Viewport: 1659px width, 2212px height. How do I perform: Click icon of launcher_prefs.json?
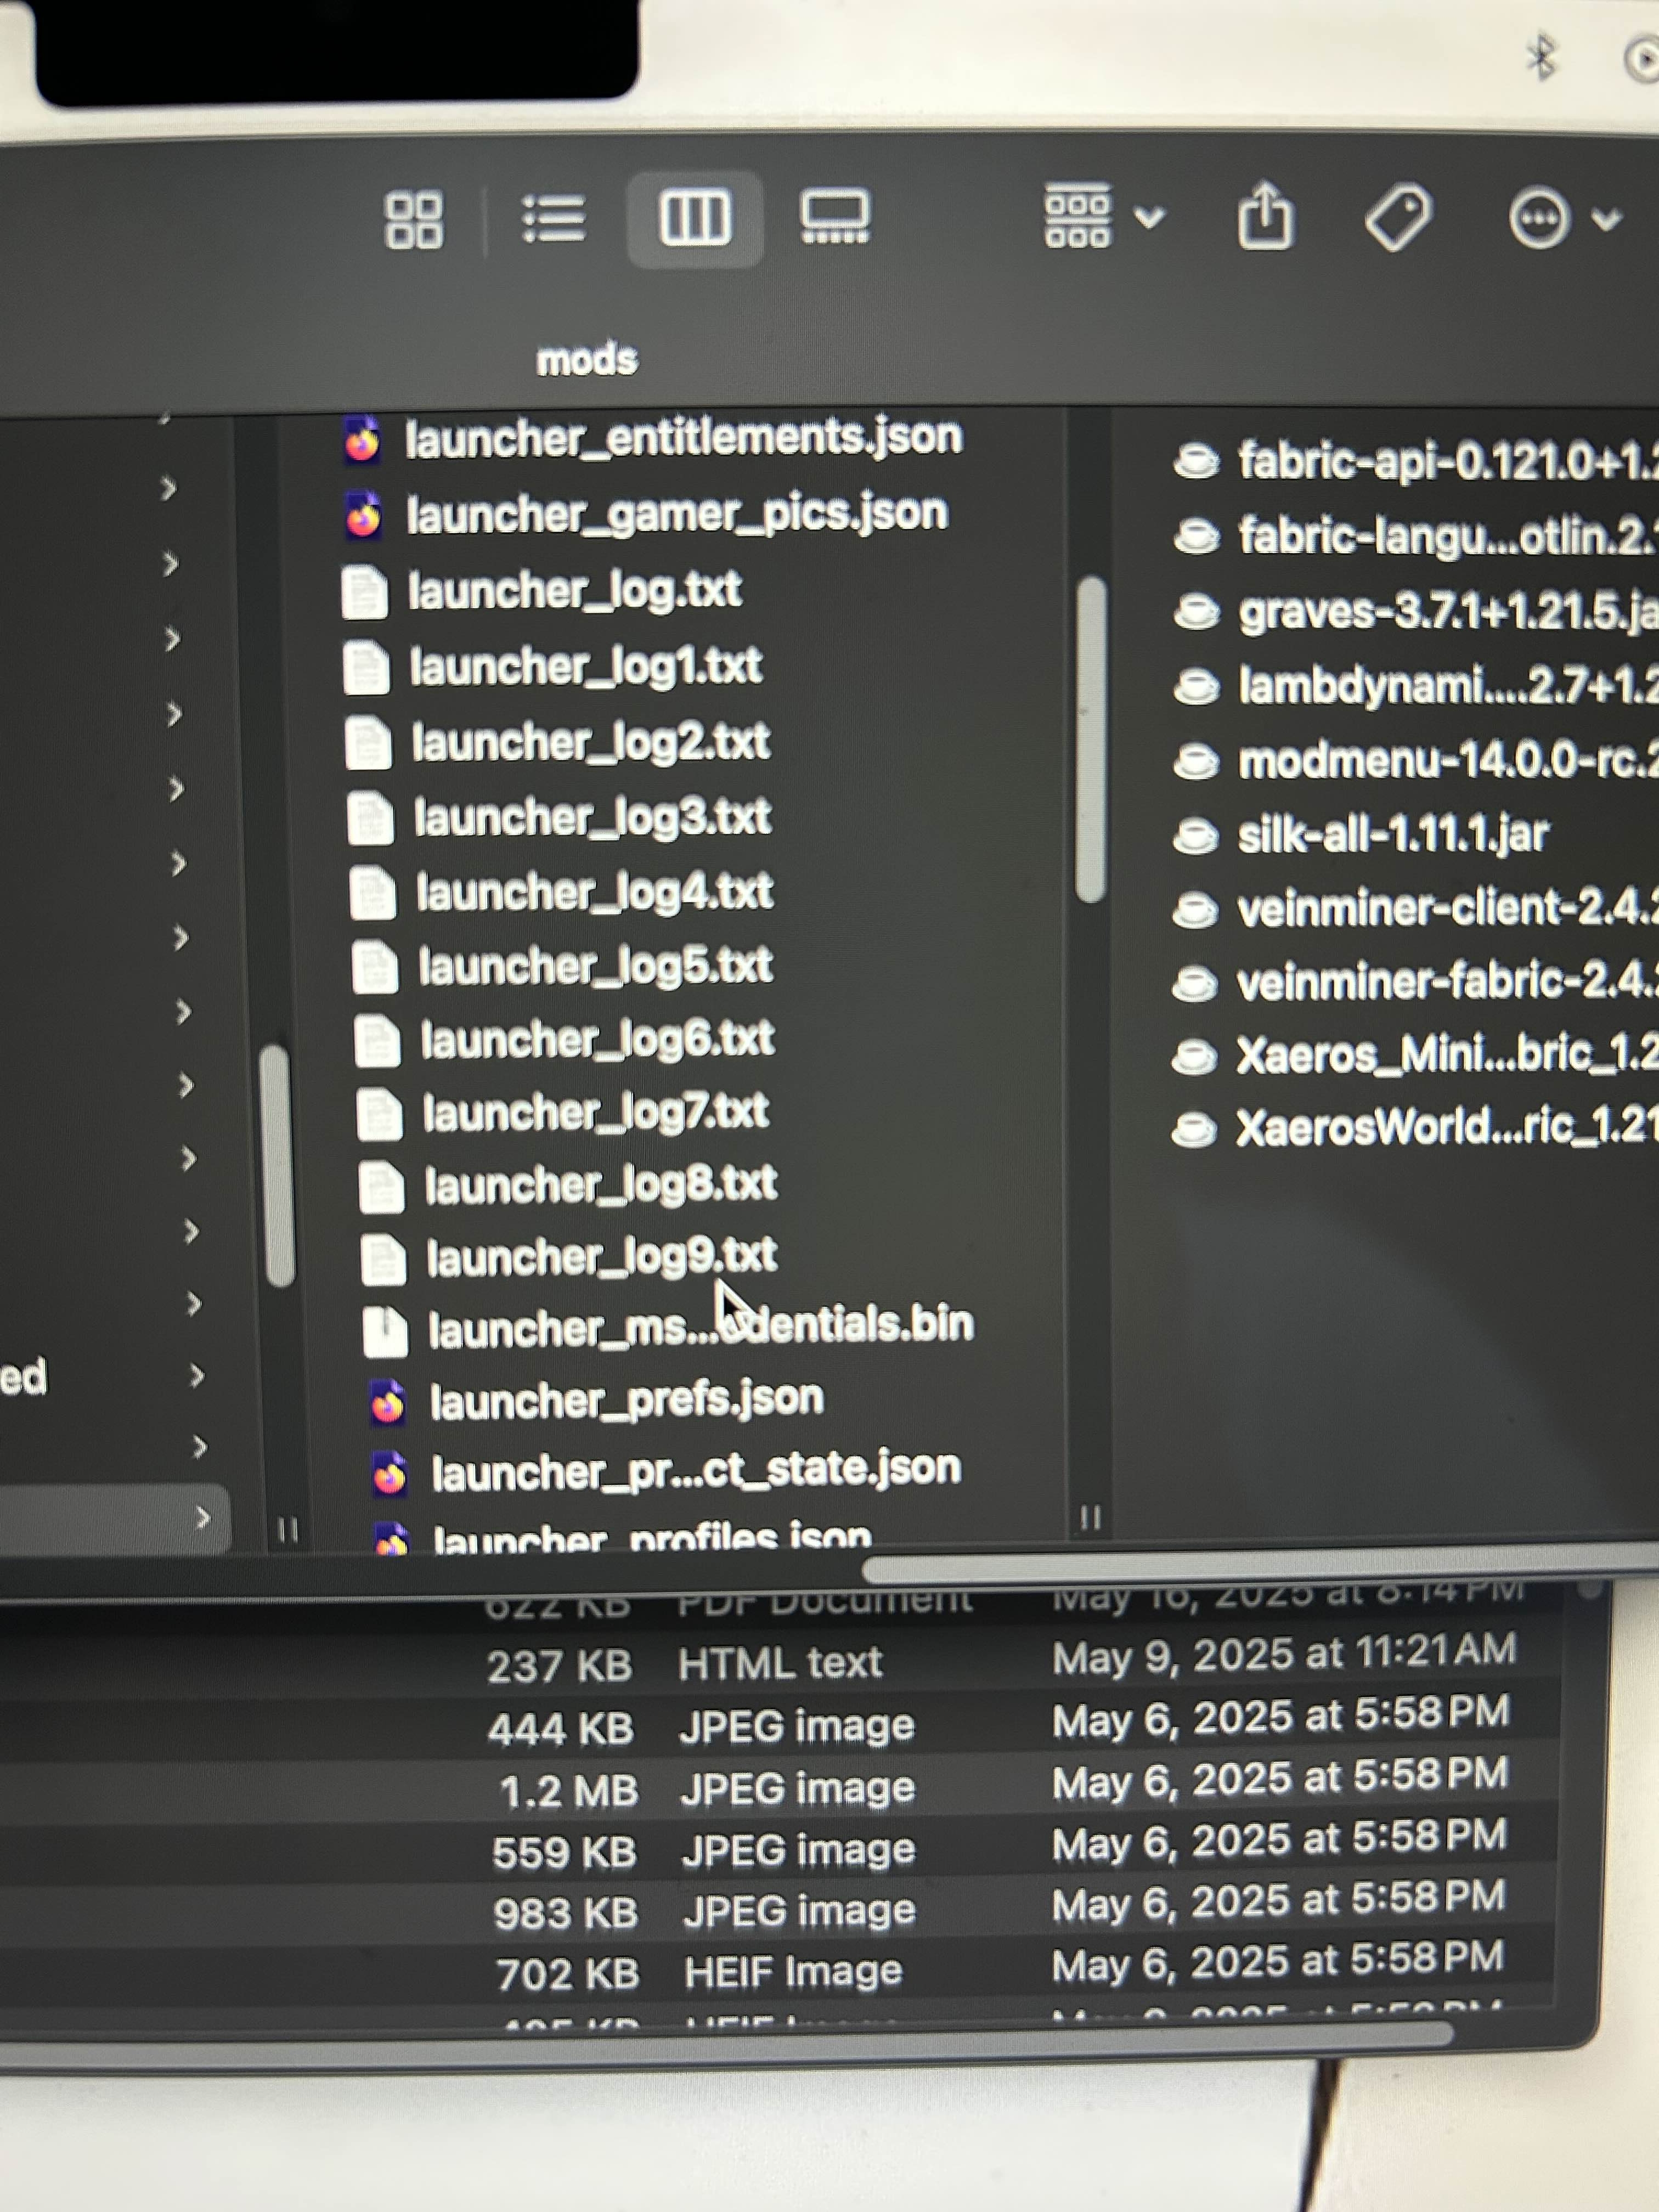[x=388, y=1402]
